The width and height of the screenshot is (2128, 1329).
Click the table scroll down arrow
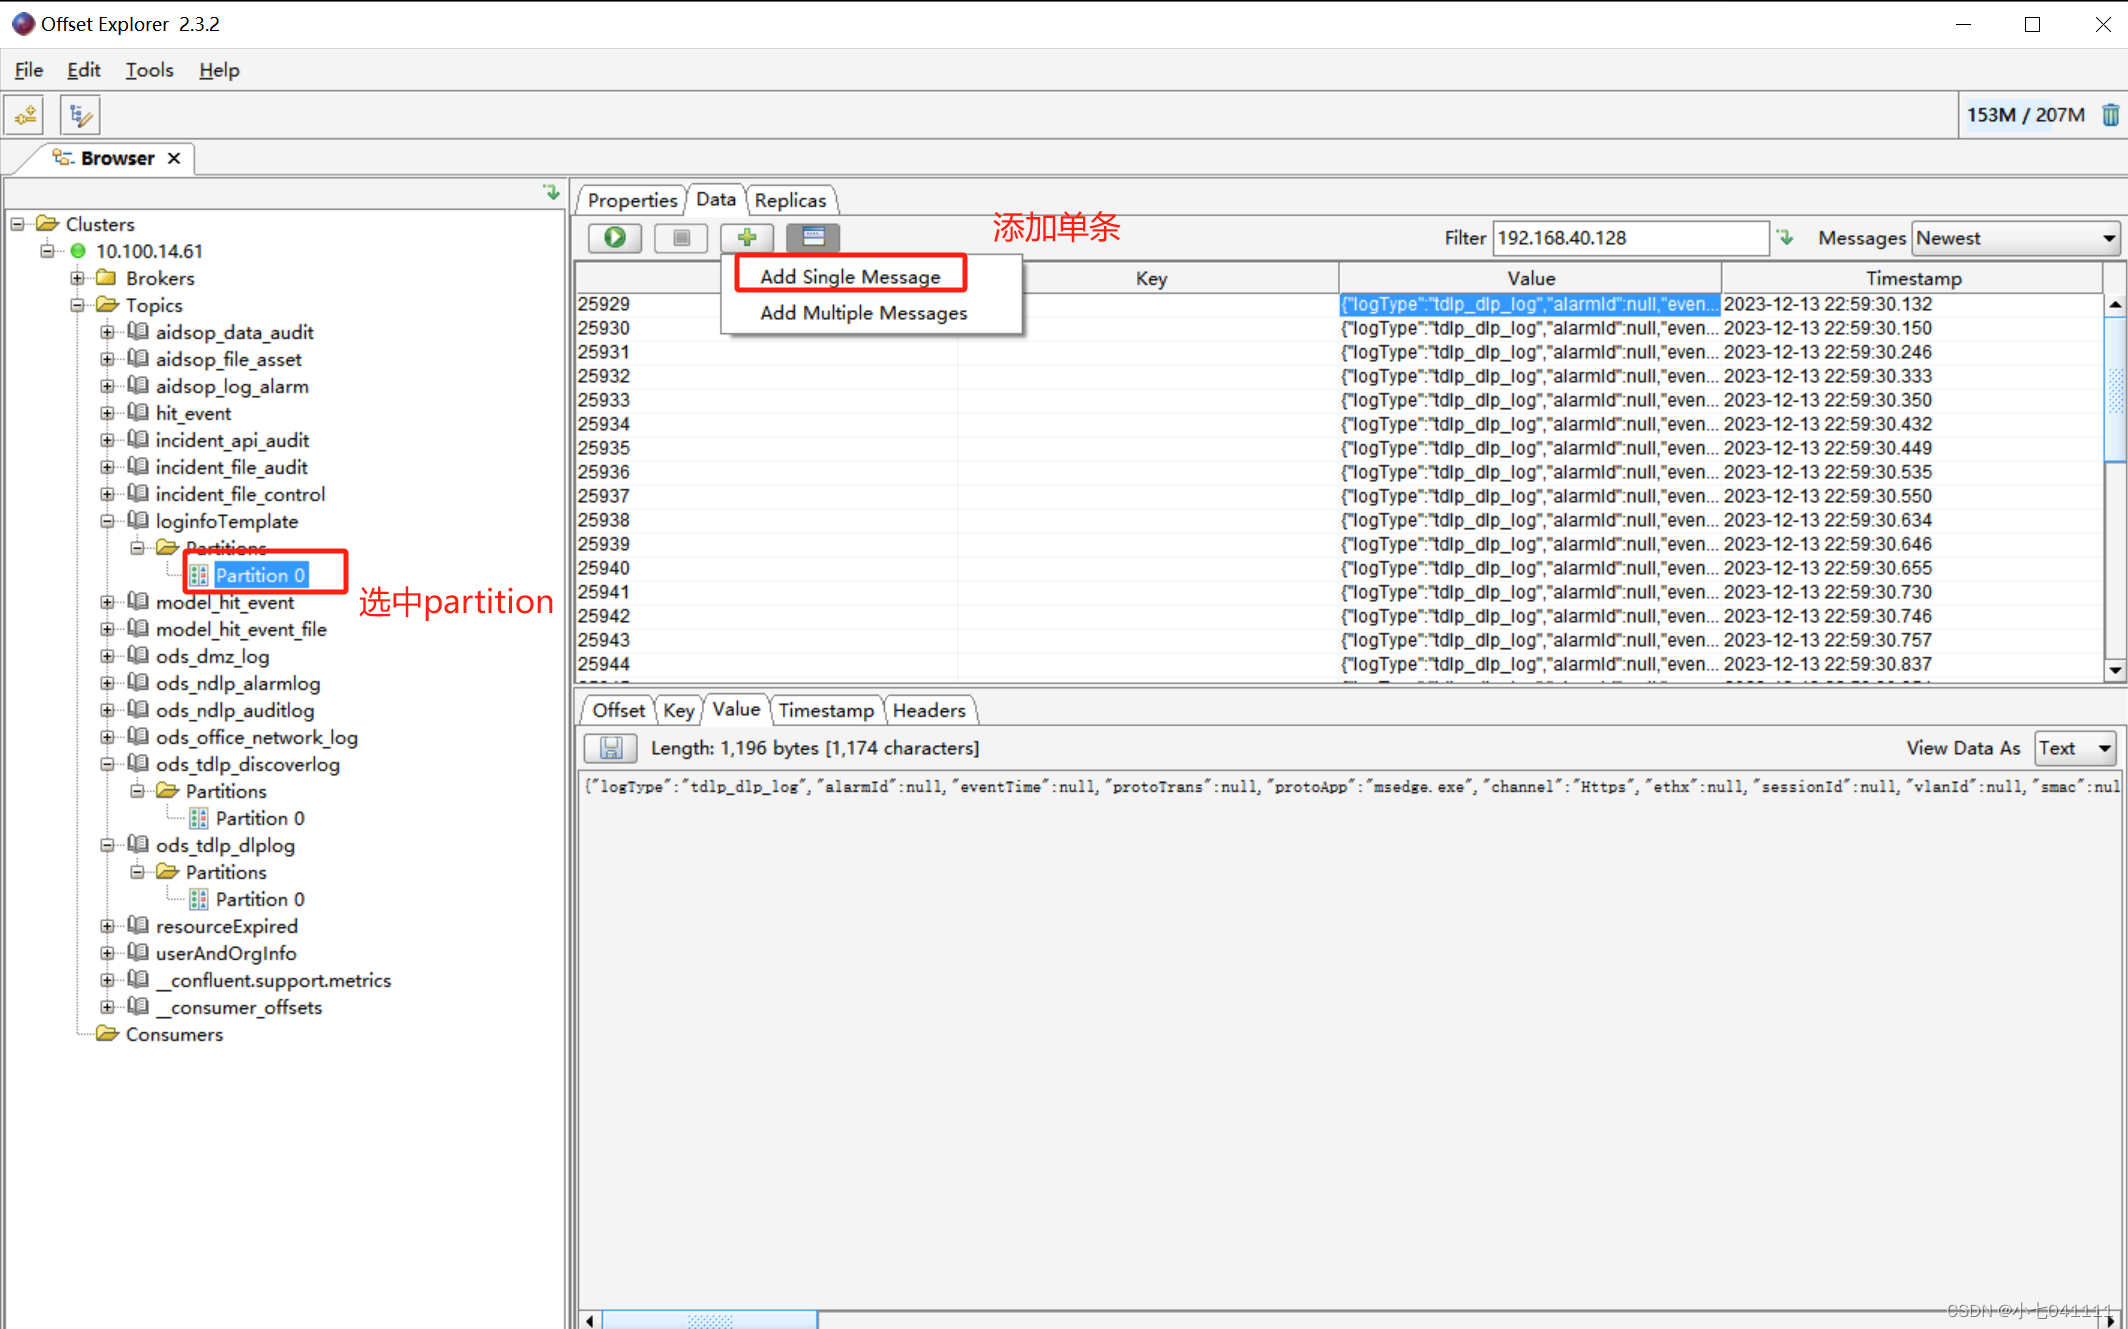click(x=2115, y=670)
